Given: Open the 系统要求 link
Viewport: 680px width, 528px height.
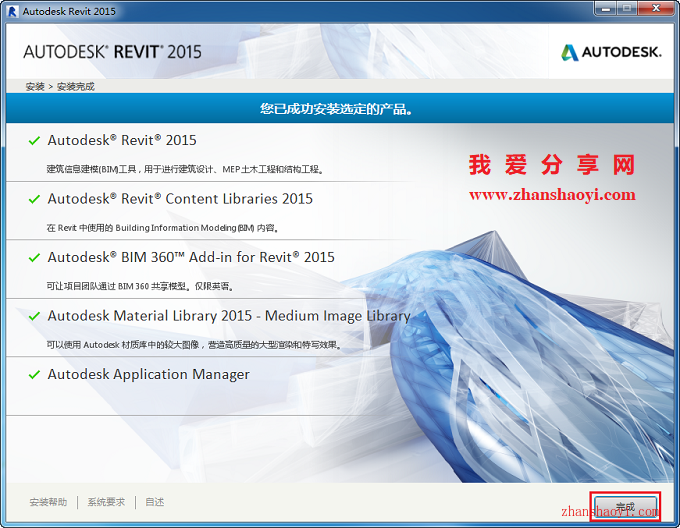Looking at the screenshot, I should coord(106,502).
